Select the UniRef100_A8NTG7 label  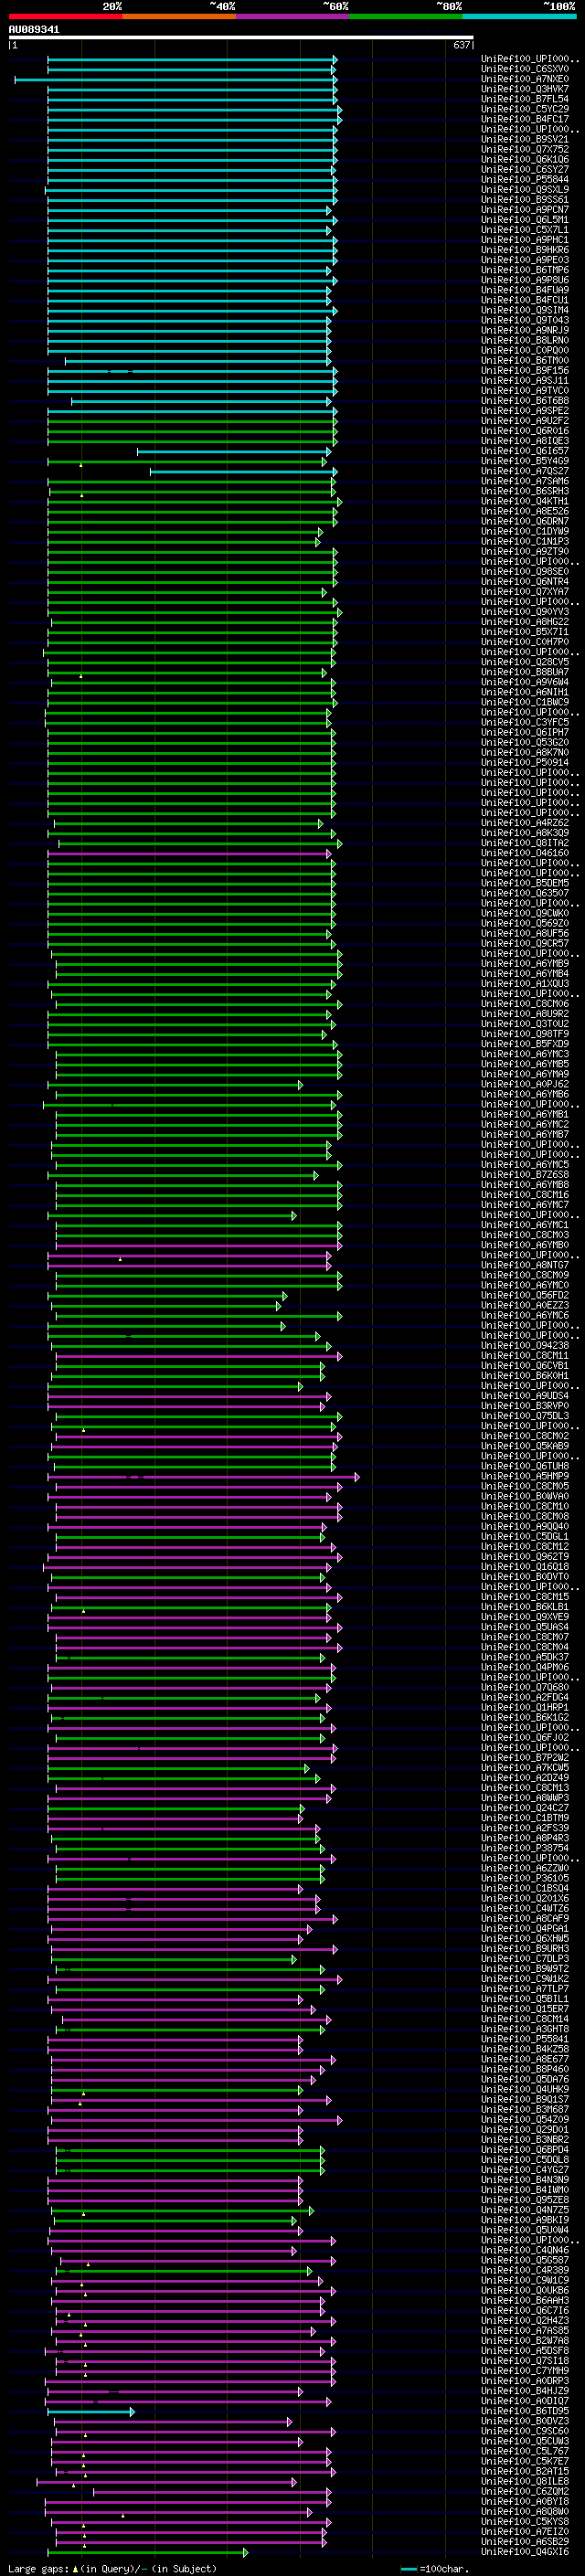525,1265
